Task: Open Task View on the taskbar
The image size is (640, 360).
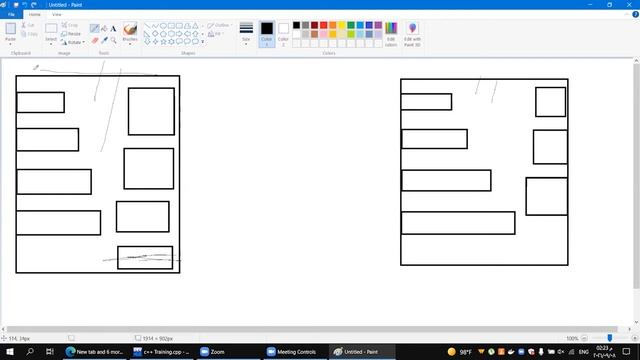Action: [50, 351]
